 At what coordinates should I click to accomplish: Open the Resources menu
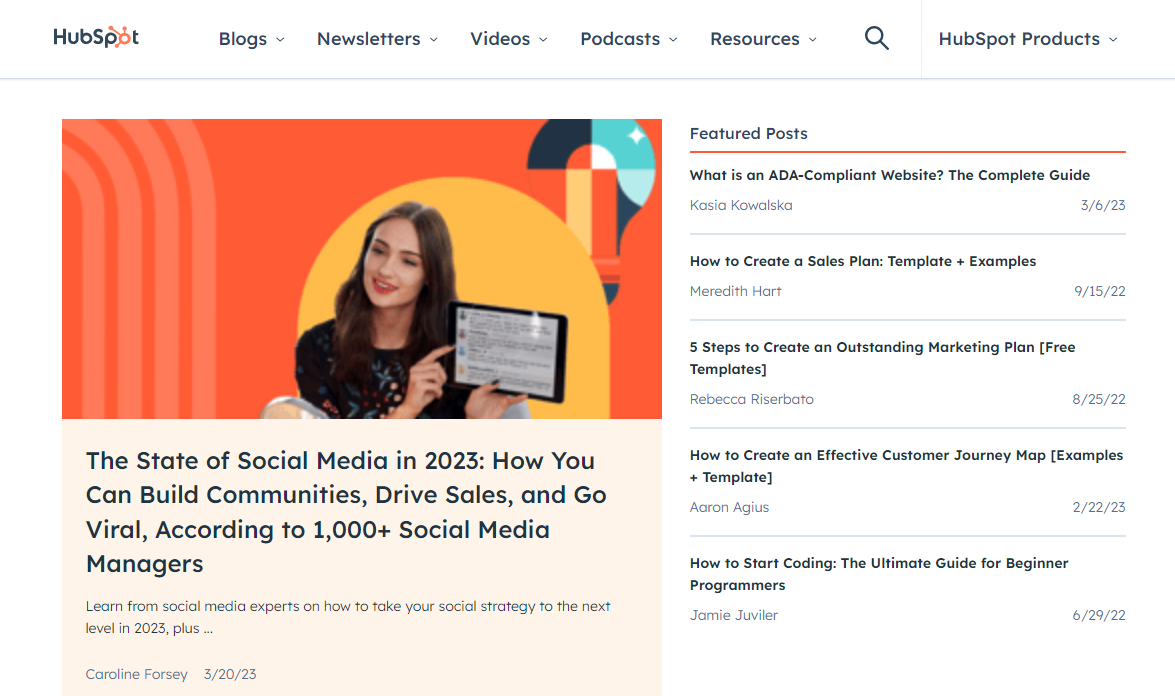pos(764,39)
